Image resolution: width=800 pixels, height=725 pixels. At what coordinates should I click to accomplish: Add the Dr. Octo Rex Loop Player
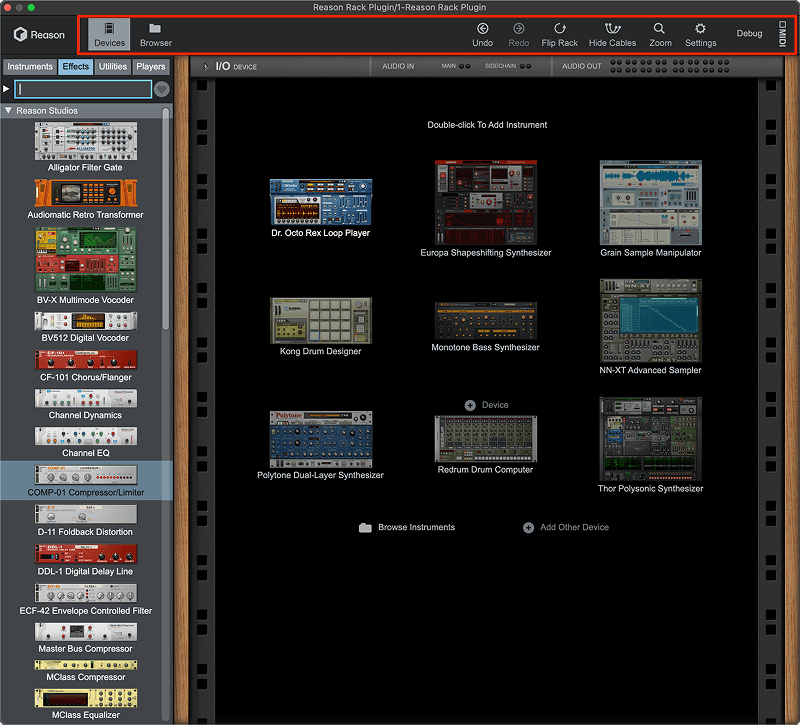320,208
